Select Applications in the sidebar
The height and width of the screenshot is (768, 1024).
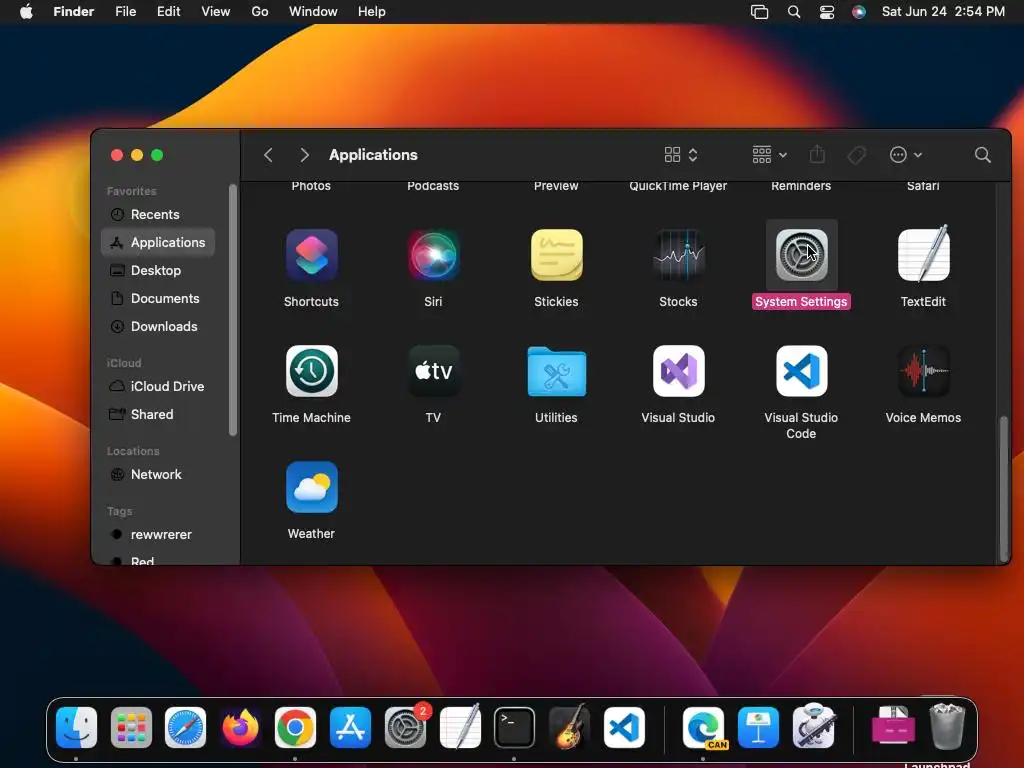point(158,242)
